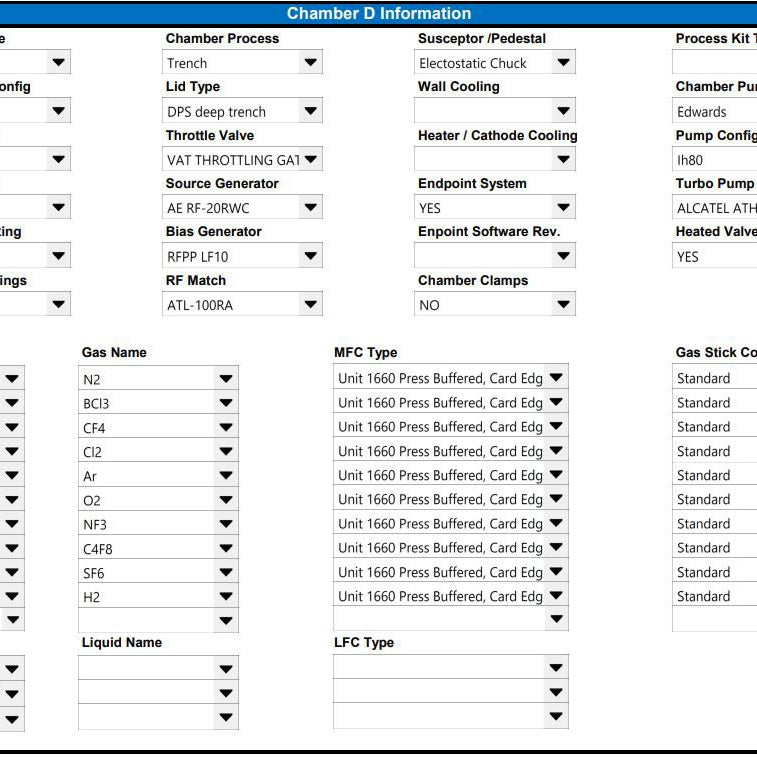Viewport: 757px width, 757px height.
Task: Expand the Source Generator dropdown arrow
Action: pyautogui.click(x=310, y=208)
